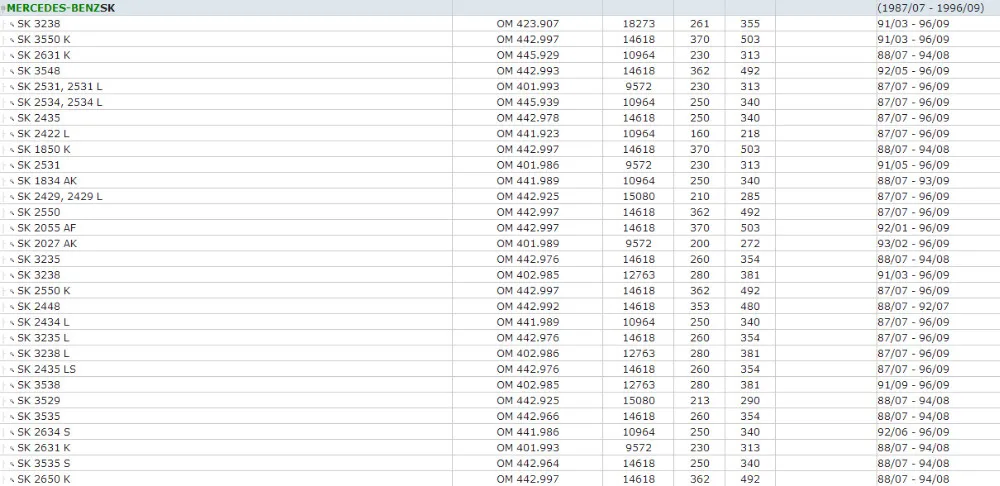Click the horsepower value 285
Viewport: 1000px width, 486px height.
pyautogui.click(x=750, y=196)
